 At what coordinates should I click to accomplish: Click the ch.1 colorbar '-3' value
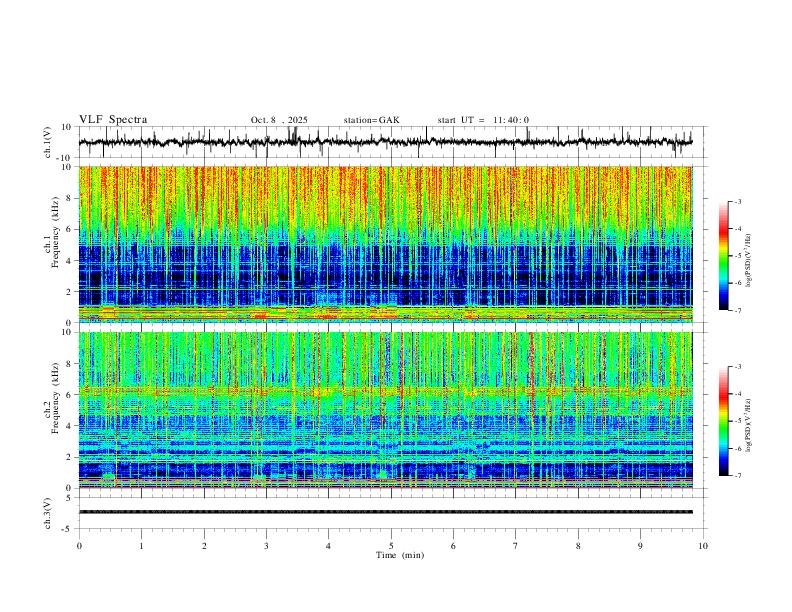pyautogui.click(x=738, y=201)
